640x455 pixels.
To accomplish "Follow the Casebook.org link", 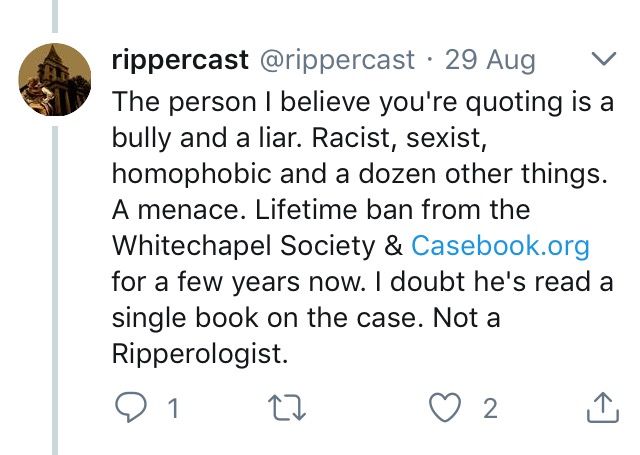I will pos(501,245).
